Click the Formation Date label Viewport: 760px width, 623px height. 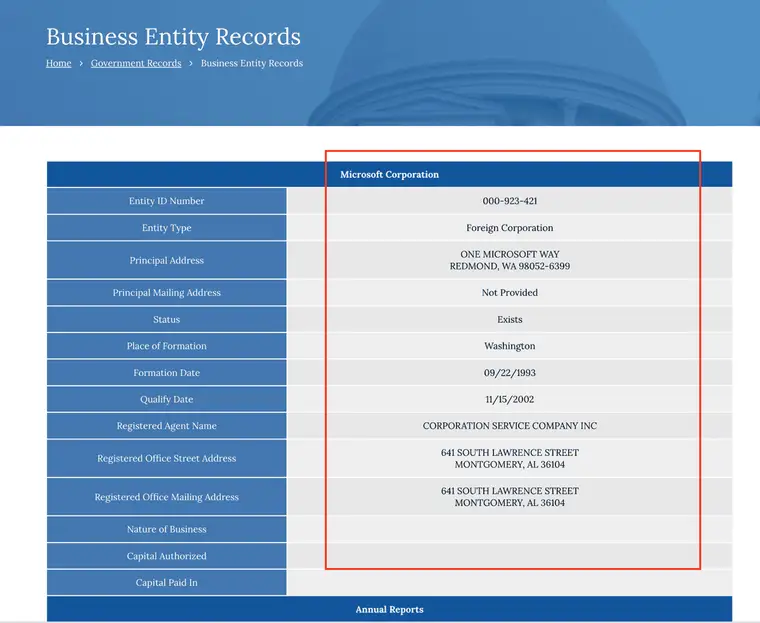[x=167, y=372]
